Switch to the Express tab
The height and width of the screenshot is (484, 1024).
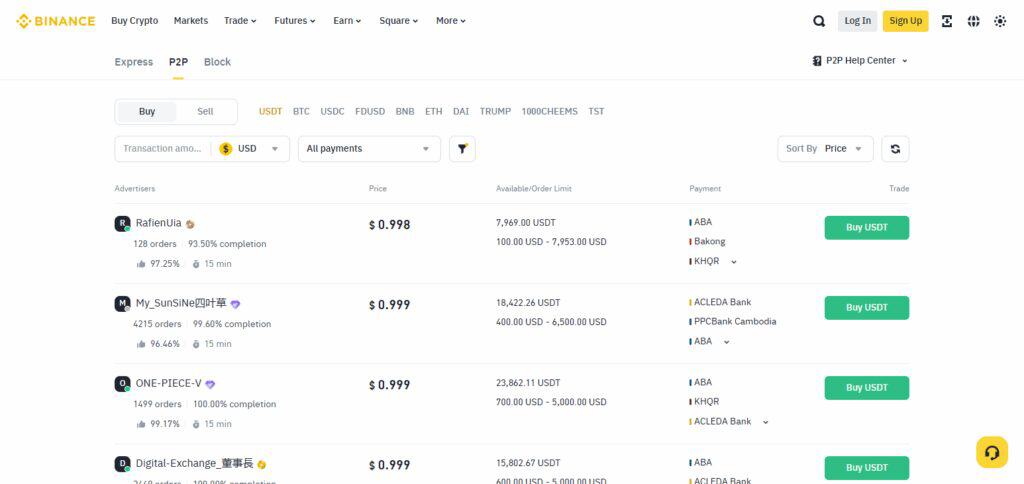pos(134,62)
